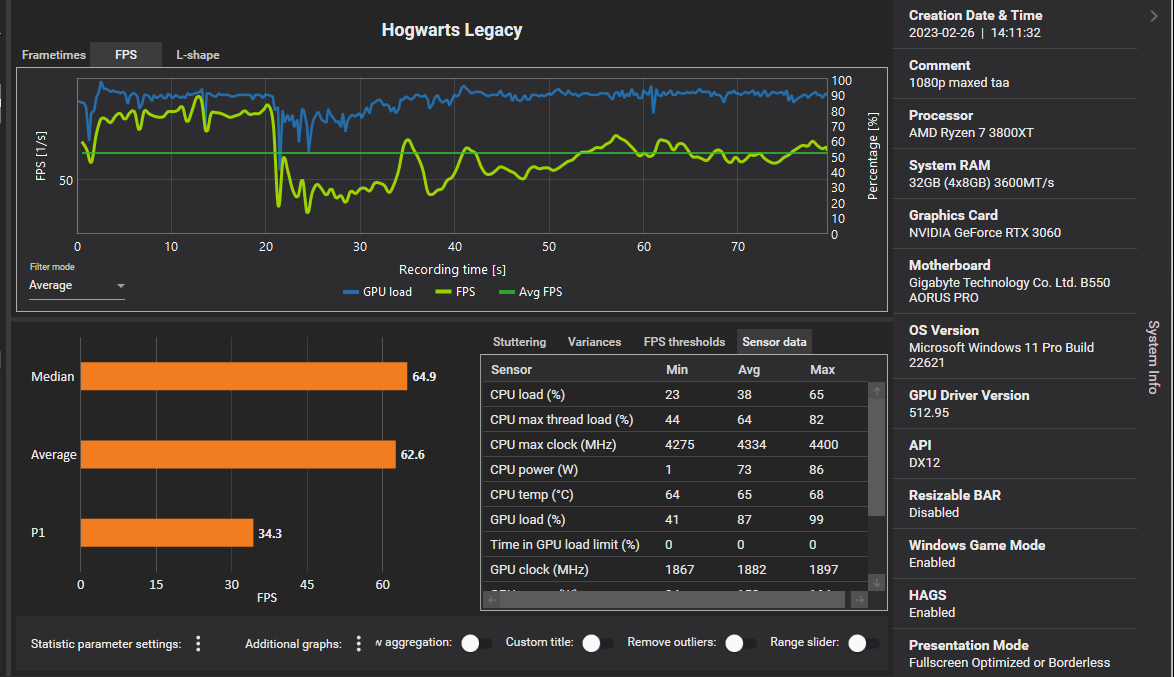The image size is (1174, 677).
Task: Toggle GPU load legend entry
Action: (377, 292)
